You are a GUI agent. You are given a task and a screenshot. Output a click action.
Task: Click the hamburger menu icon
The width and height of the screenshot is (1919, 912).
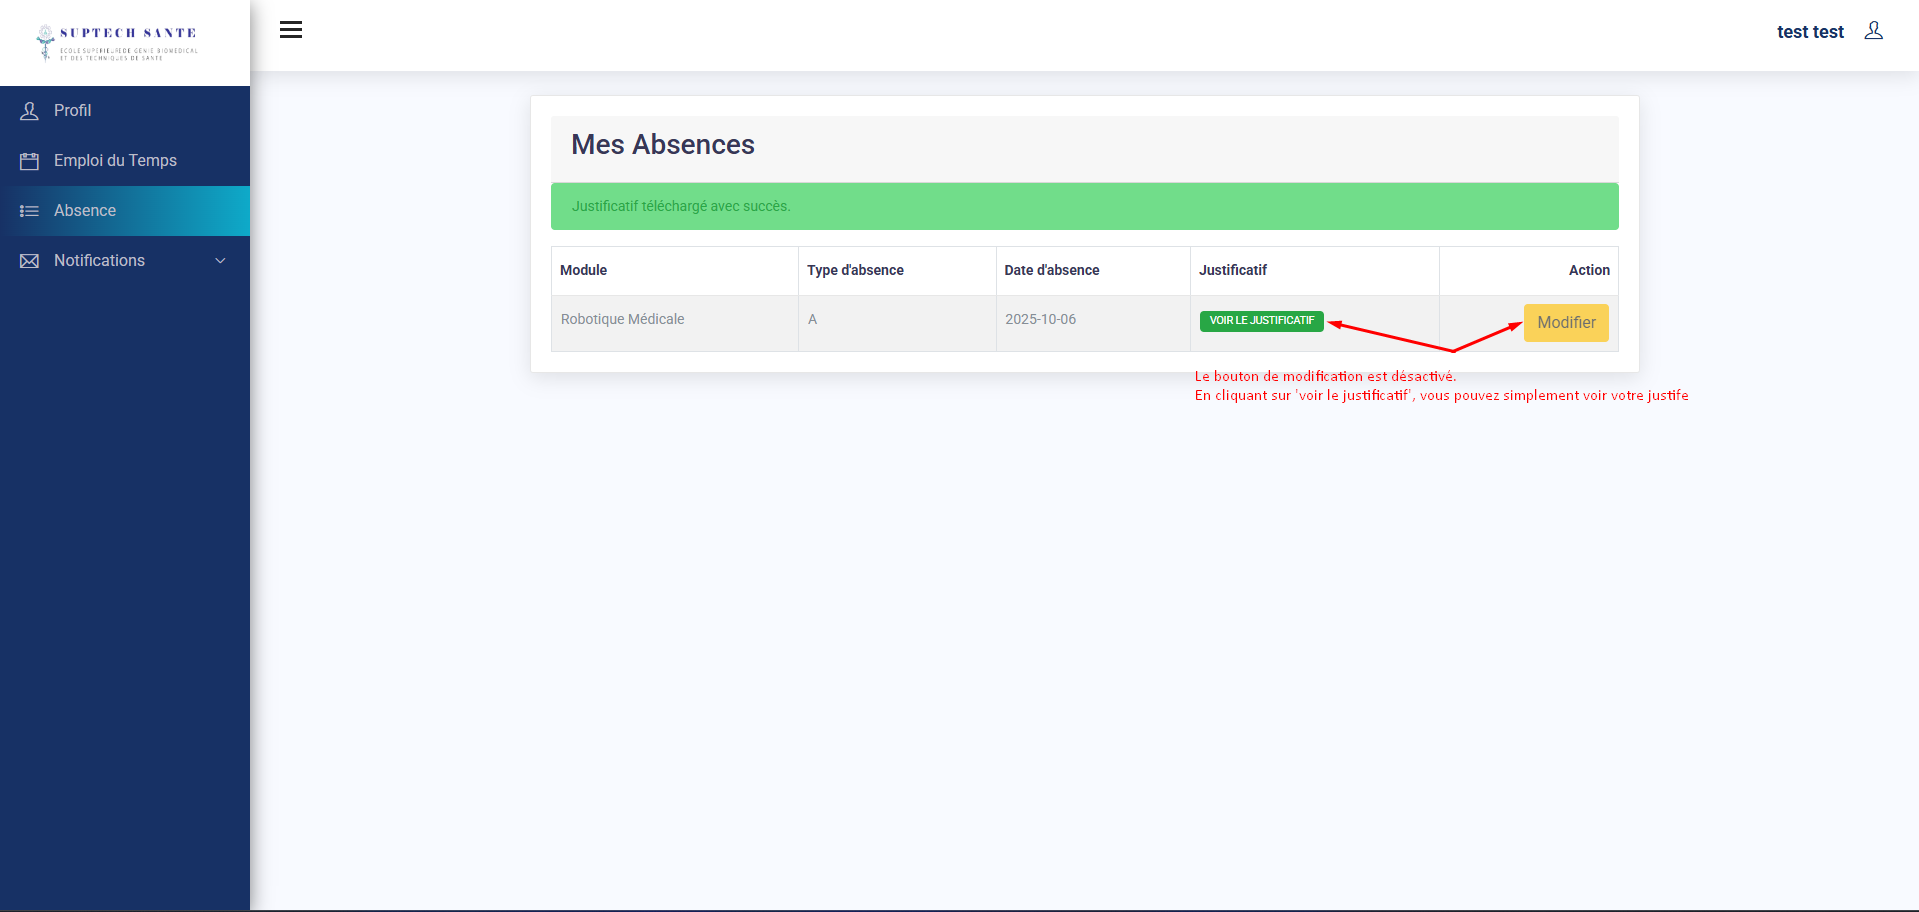(291, 30)
